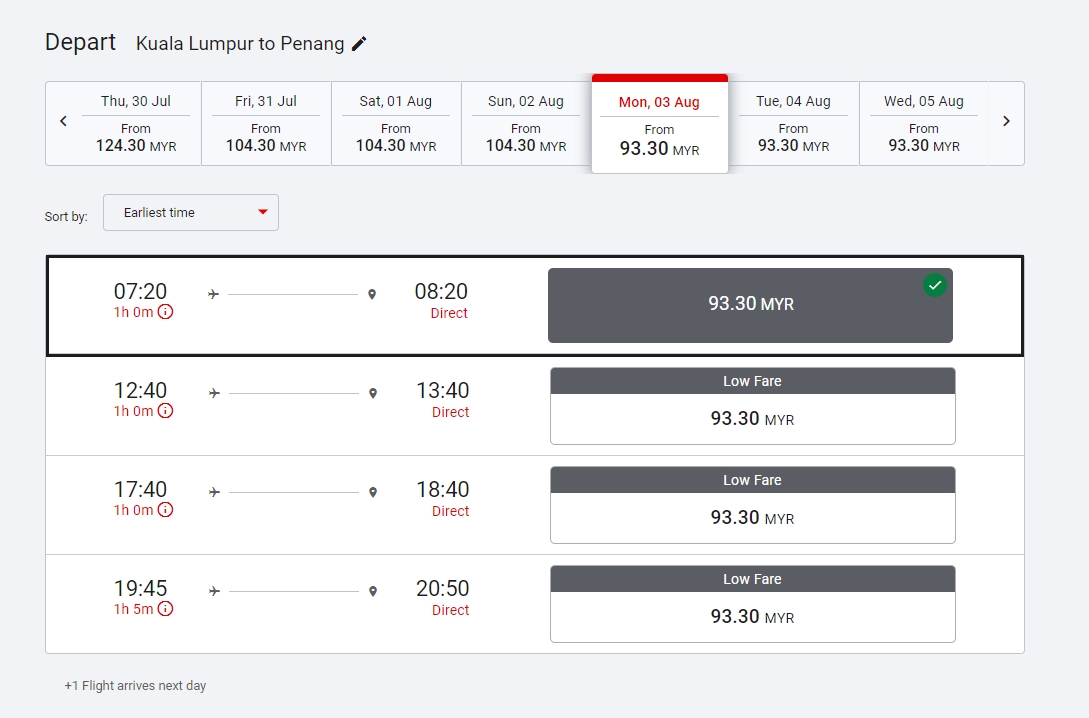Viewport: 1089px width, 718px height.
Task: Open the Earliest time sort dropdown
Action: point(190,212)
